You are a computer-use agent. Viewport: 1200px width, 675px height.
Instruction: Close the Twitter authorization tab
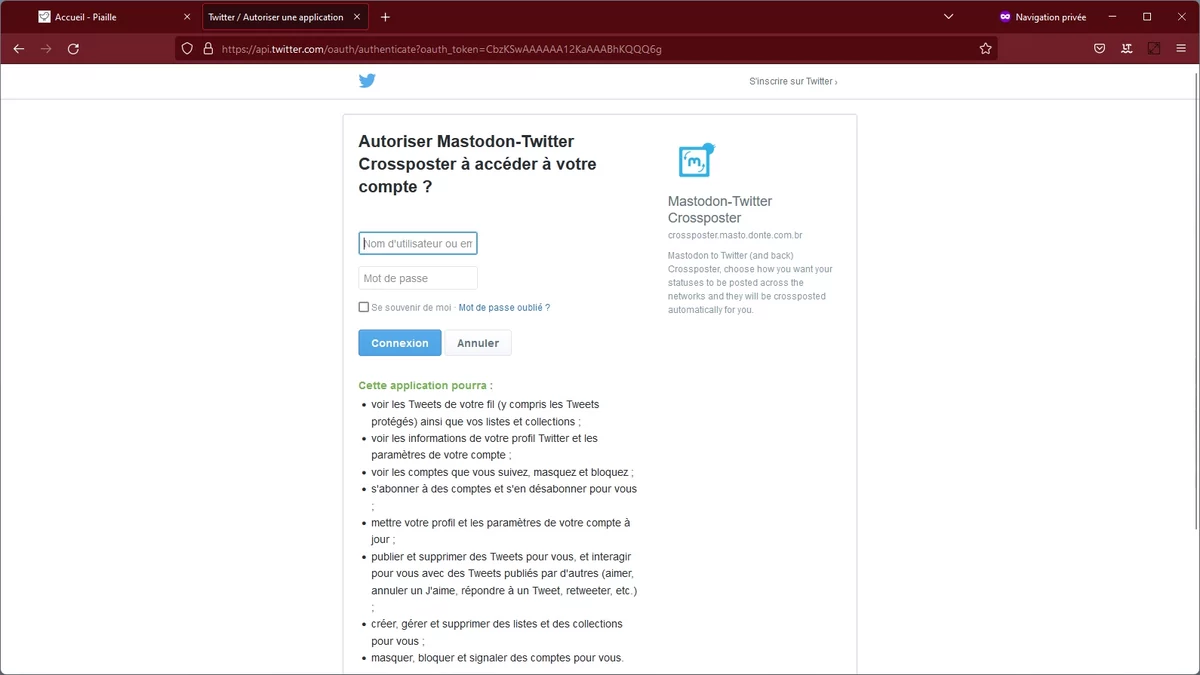pos(358,17)
